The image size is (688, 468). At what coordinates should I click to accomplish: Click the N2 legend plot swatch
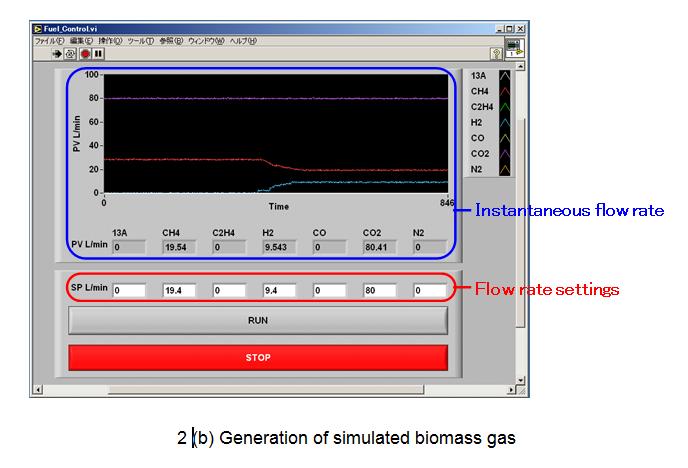click(x=505, y=169)
